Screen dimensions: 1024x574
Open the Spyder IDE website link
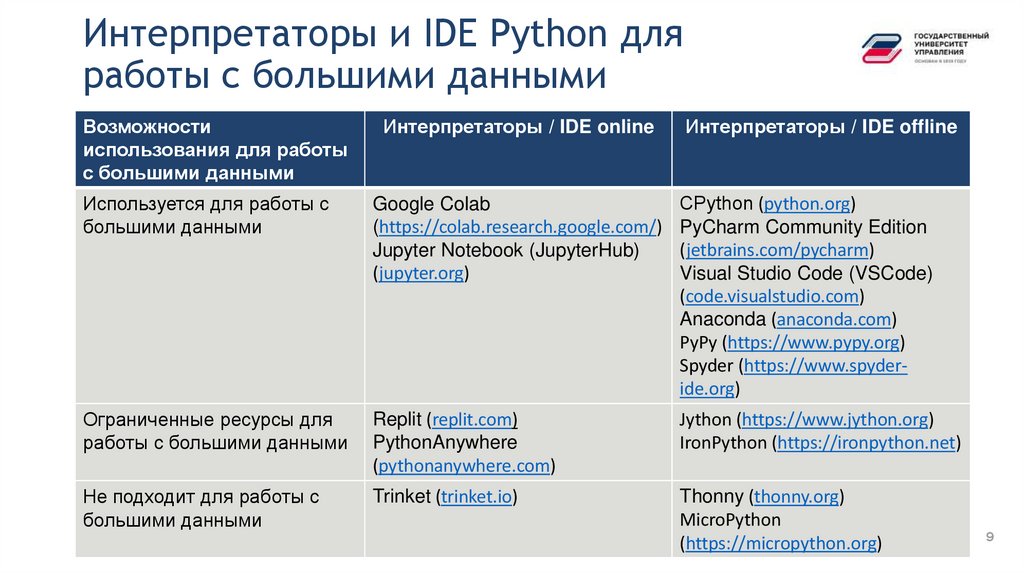coord(793,377)
